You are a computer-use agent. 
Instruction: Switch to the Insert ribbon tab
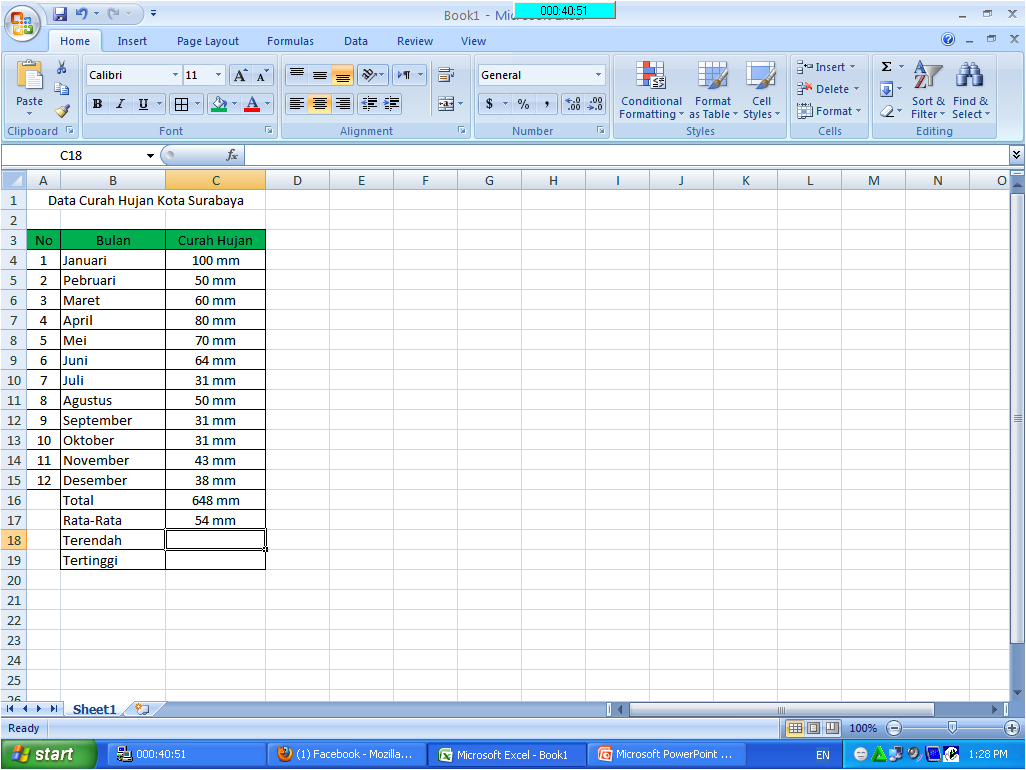click(x=132, y=41)
